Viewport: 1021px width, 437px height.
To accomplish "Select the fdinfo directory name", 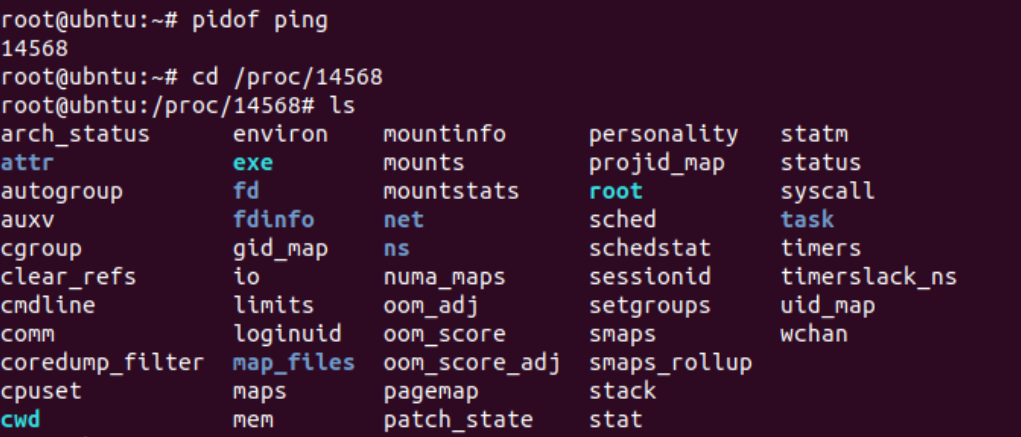I will [x=273, y=219].
